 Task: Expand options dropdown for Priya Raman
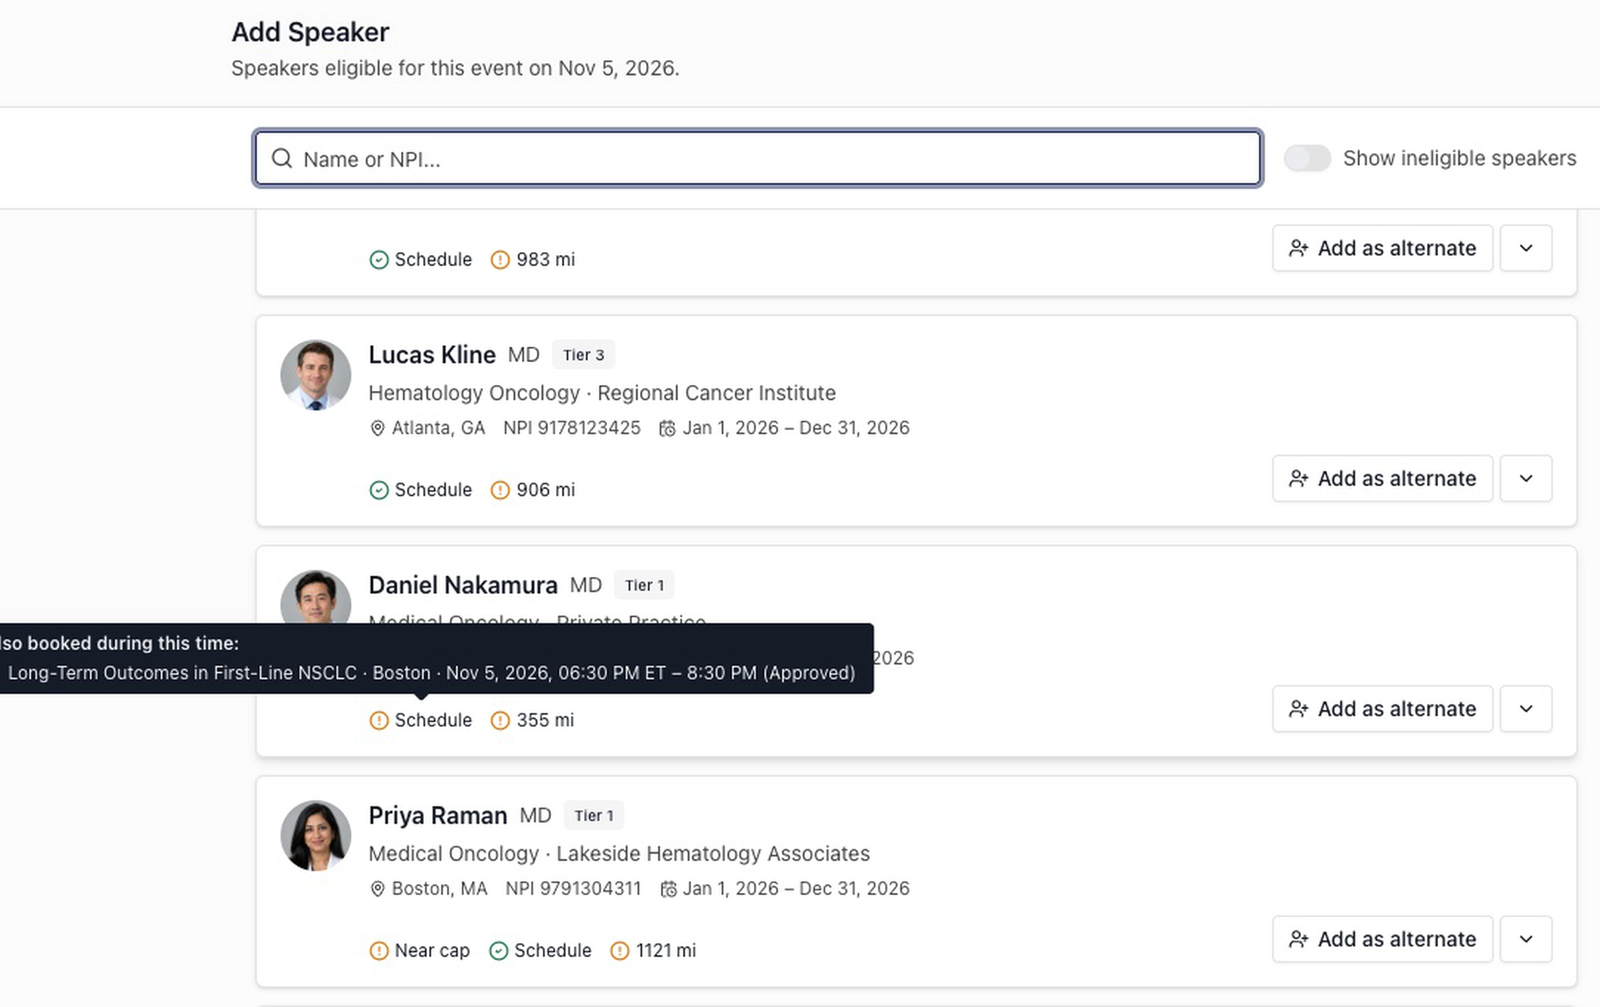point(1526,939)
